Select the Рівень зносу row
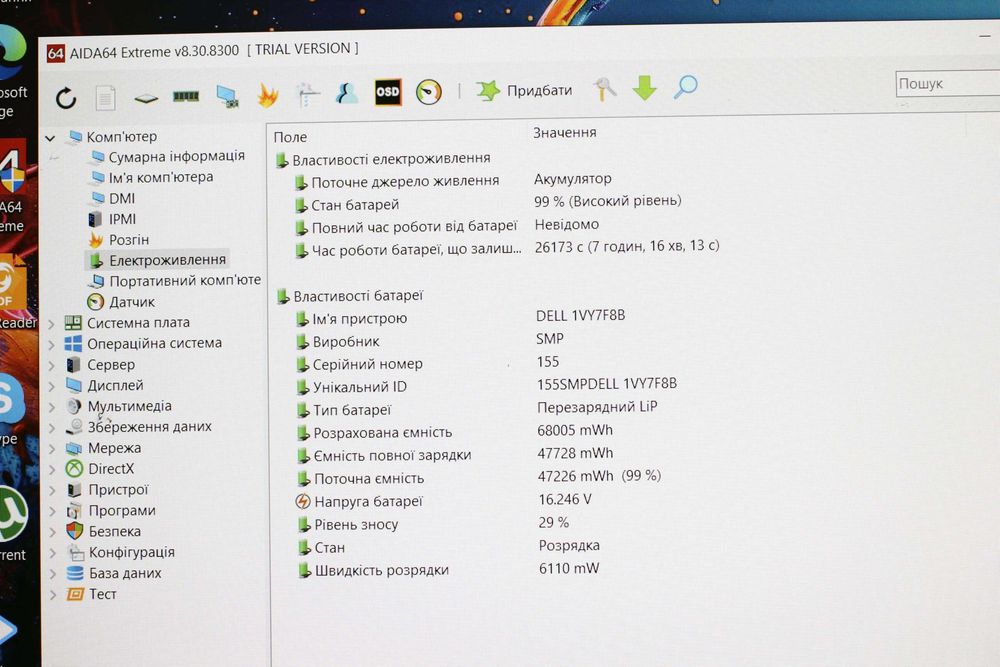Viewport: 1000px width, 667px height. pos(434,524)
